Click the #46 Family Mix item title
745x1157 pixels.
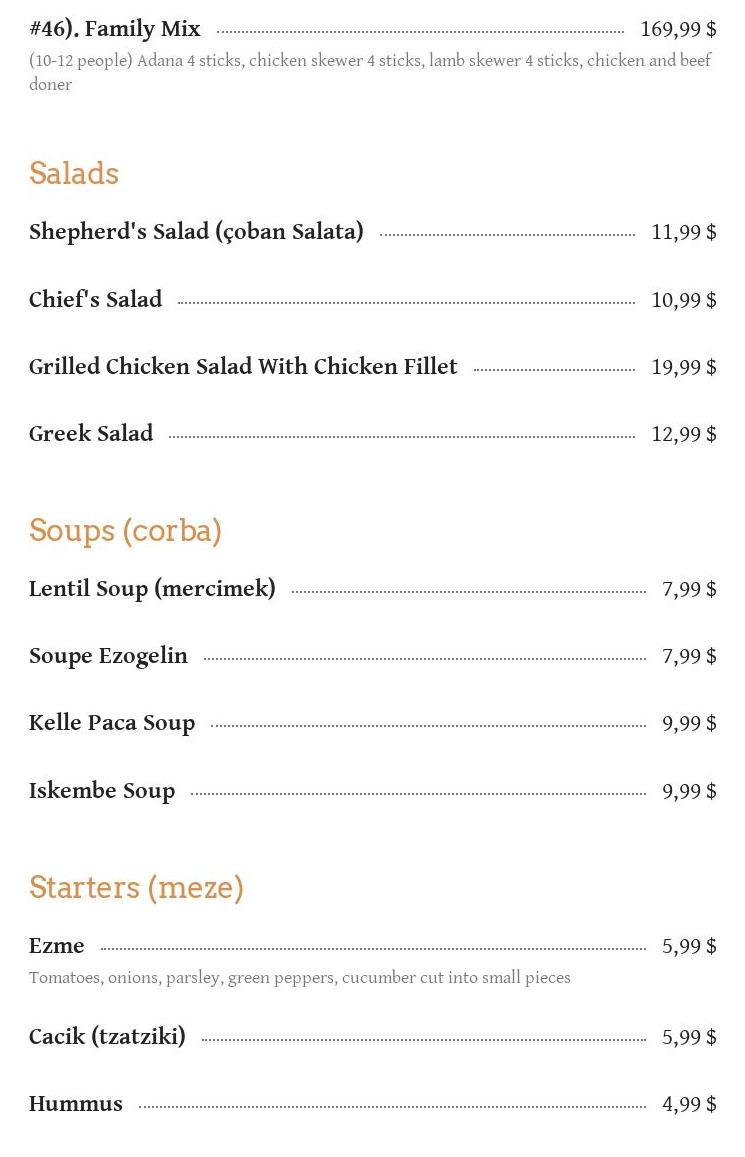[x=115, y=29]
